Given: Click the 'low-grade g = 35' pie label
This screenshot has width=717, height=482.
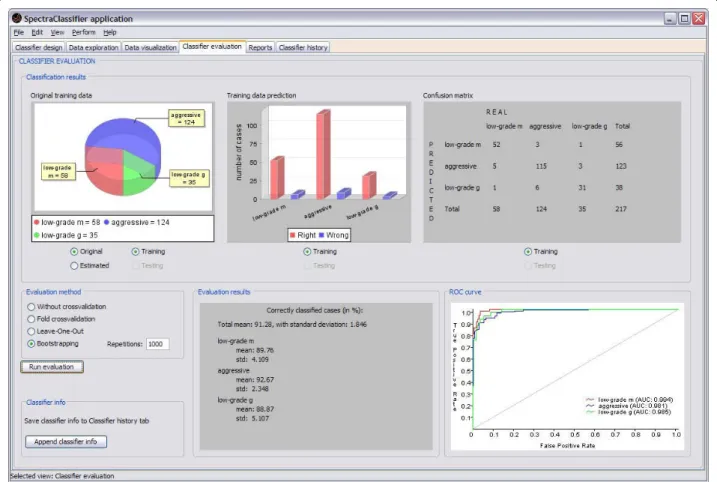Looking at the screenshot, I should [x=189, y=178].
